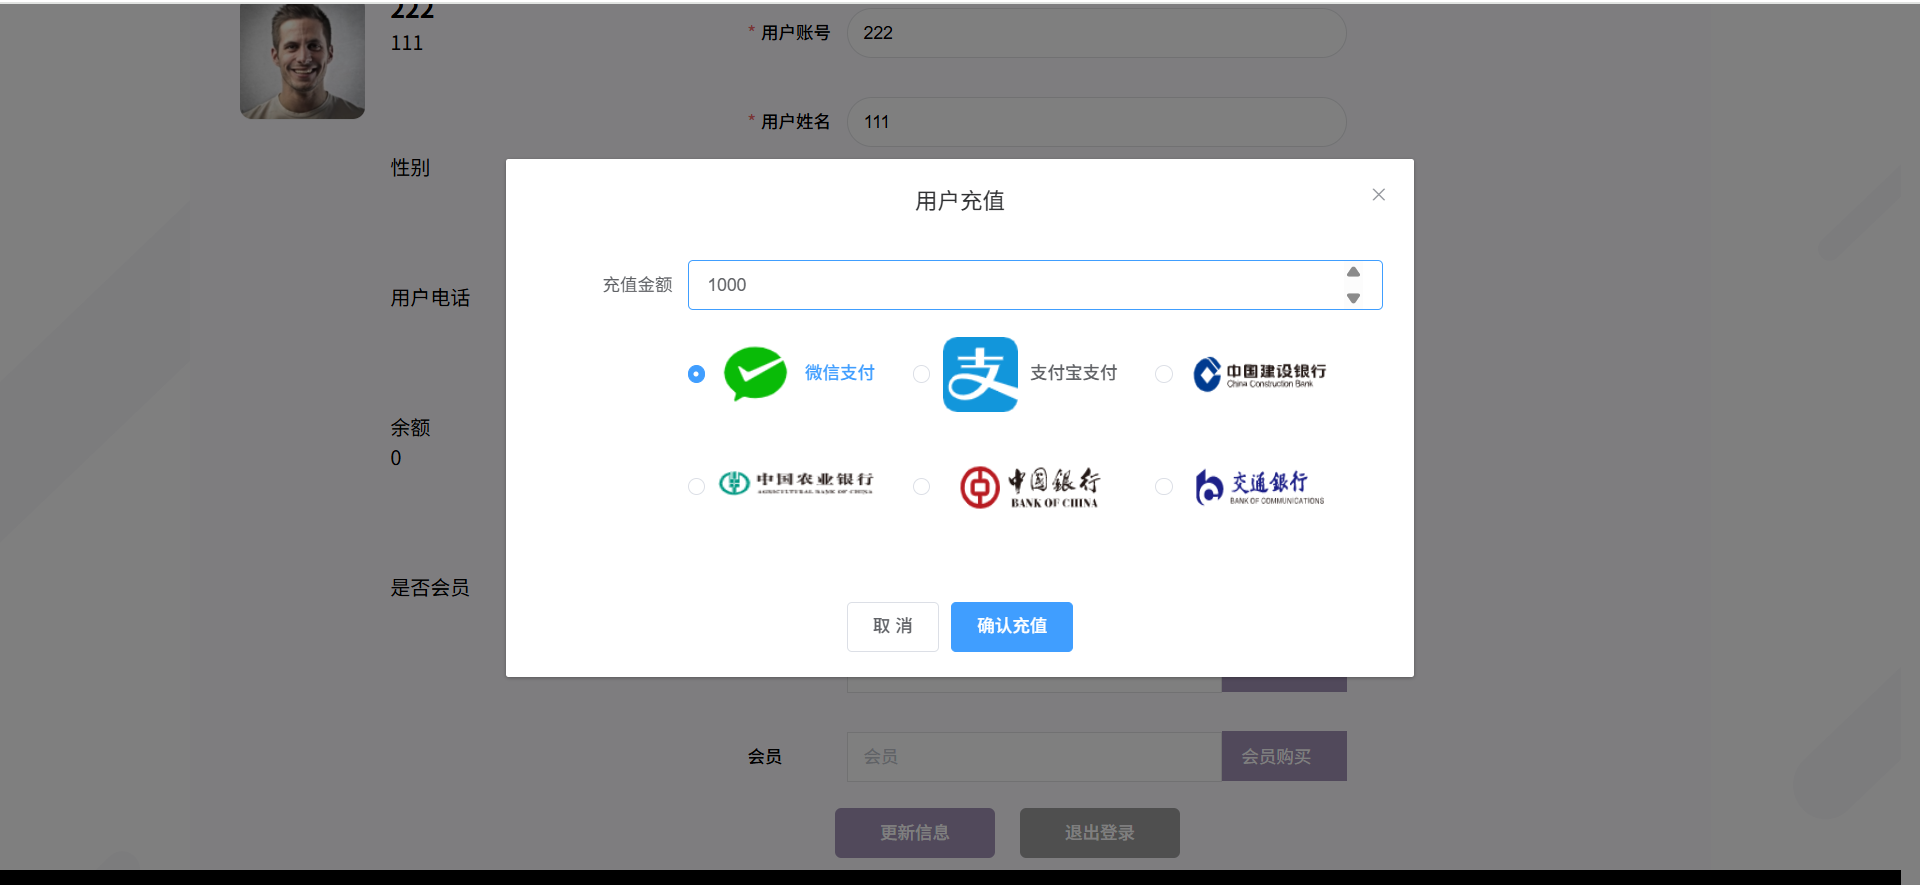The width and height of the screenshot is (1920, 885).
Task: Click the 余额 label in sidebar
Action: [411, 428]
